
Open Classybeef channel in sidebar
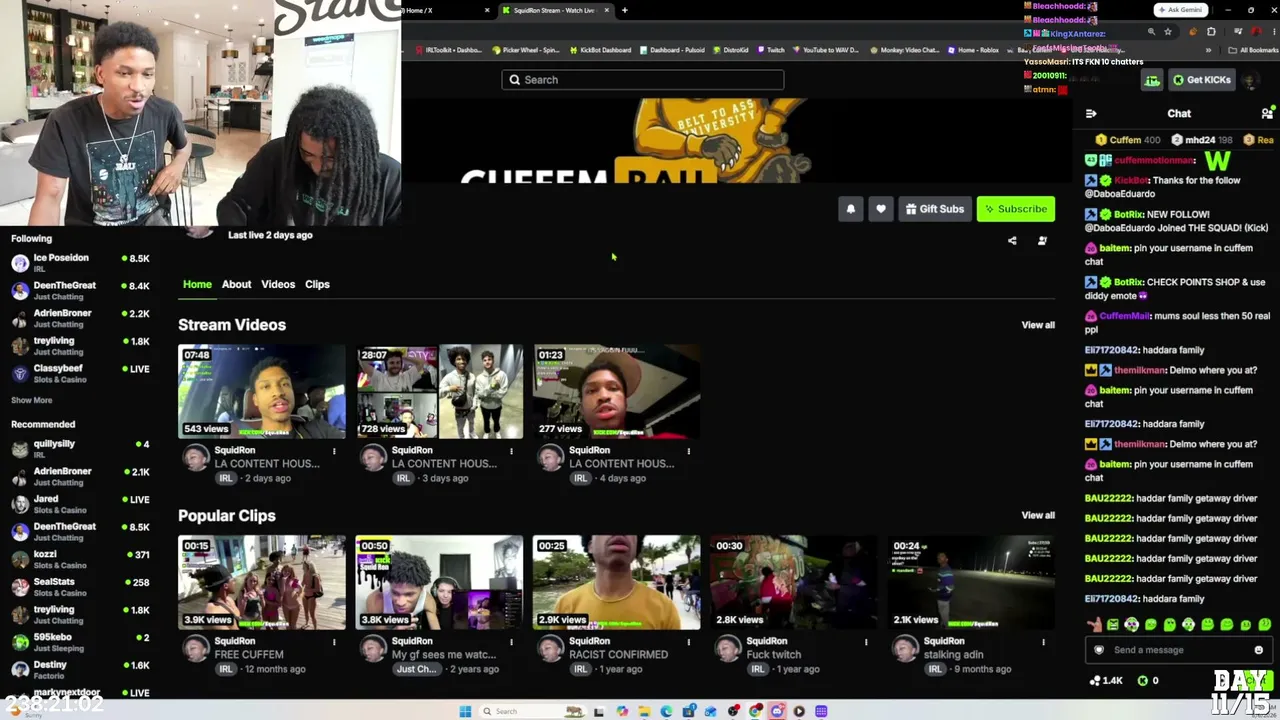(x=80, y=373)
